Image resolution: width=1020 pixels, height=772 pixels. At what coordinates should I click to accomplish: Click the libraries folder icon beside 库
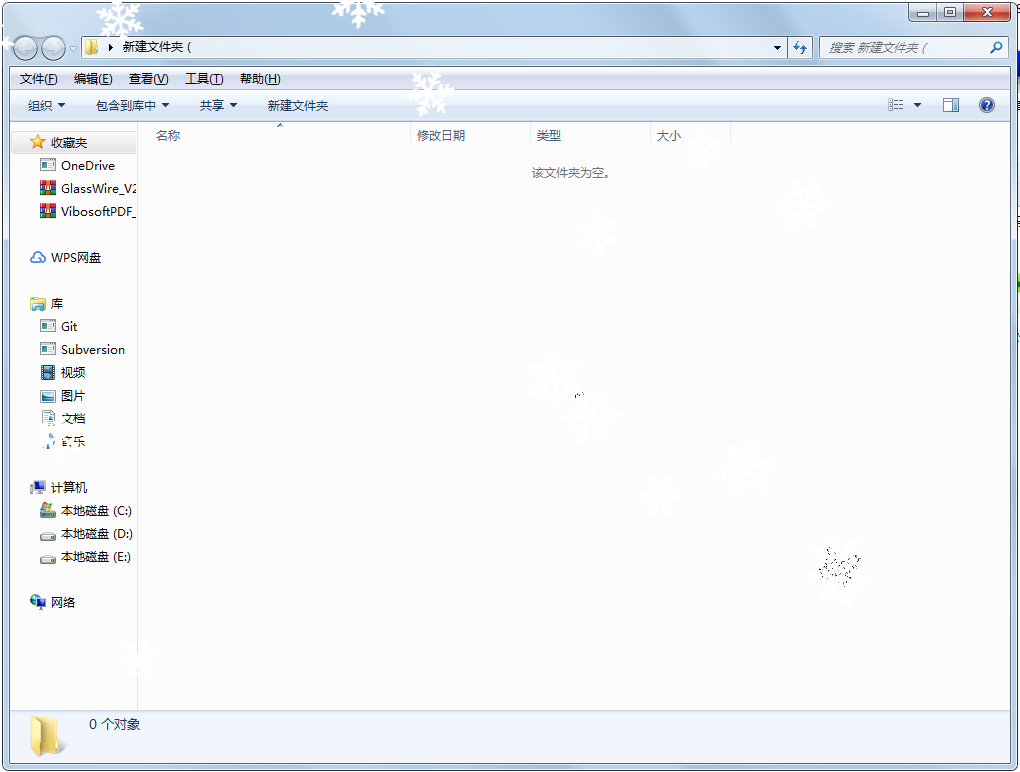38,304
